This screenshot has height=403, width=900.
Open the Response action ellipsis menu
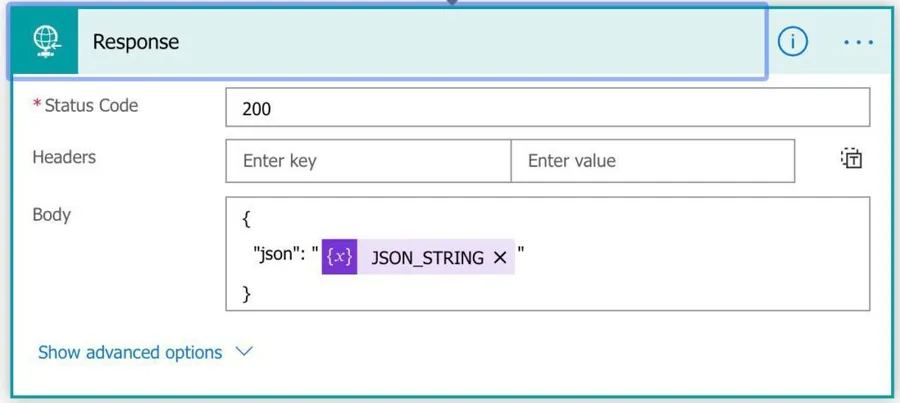(858, 42)
